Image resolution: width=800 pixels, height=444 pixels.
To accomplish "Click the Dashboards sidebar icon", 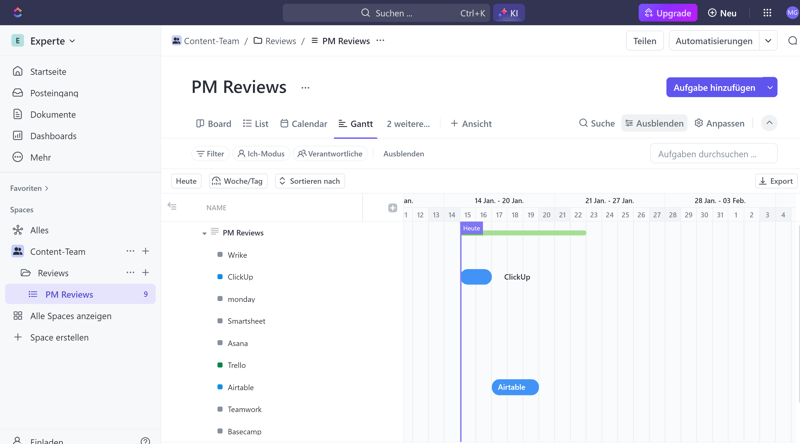I will click(18, 136).
